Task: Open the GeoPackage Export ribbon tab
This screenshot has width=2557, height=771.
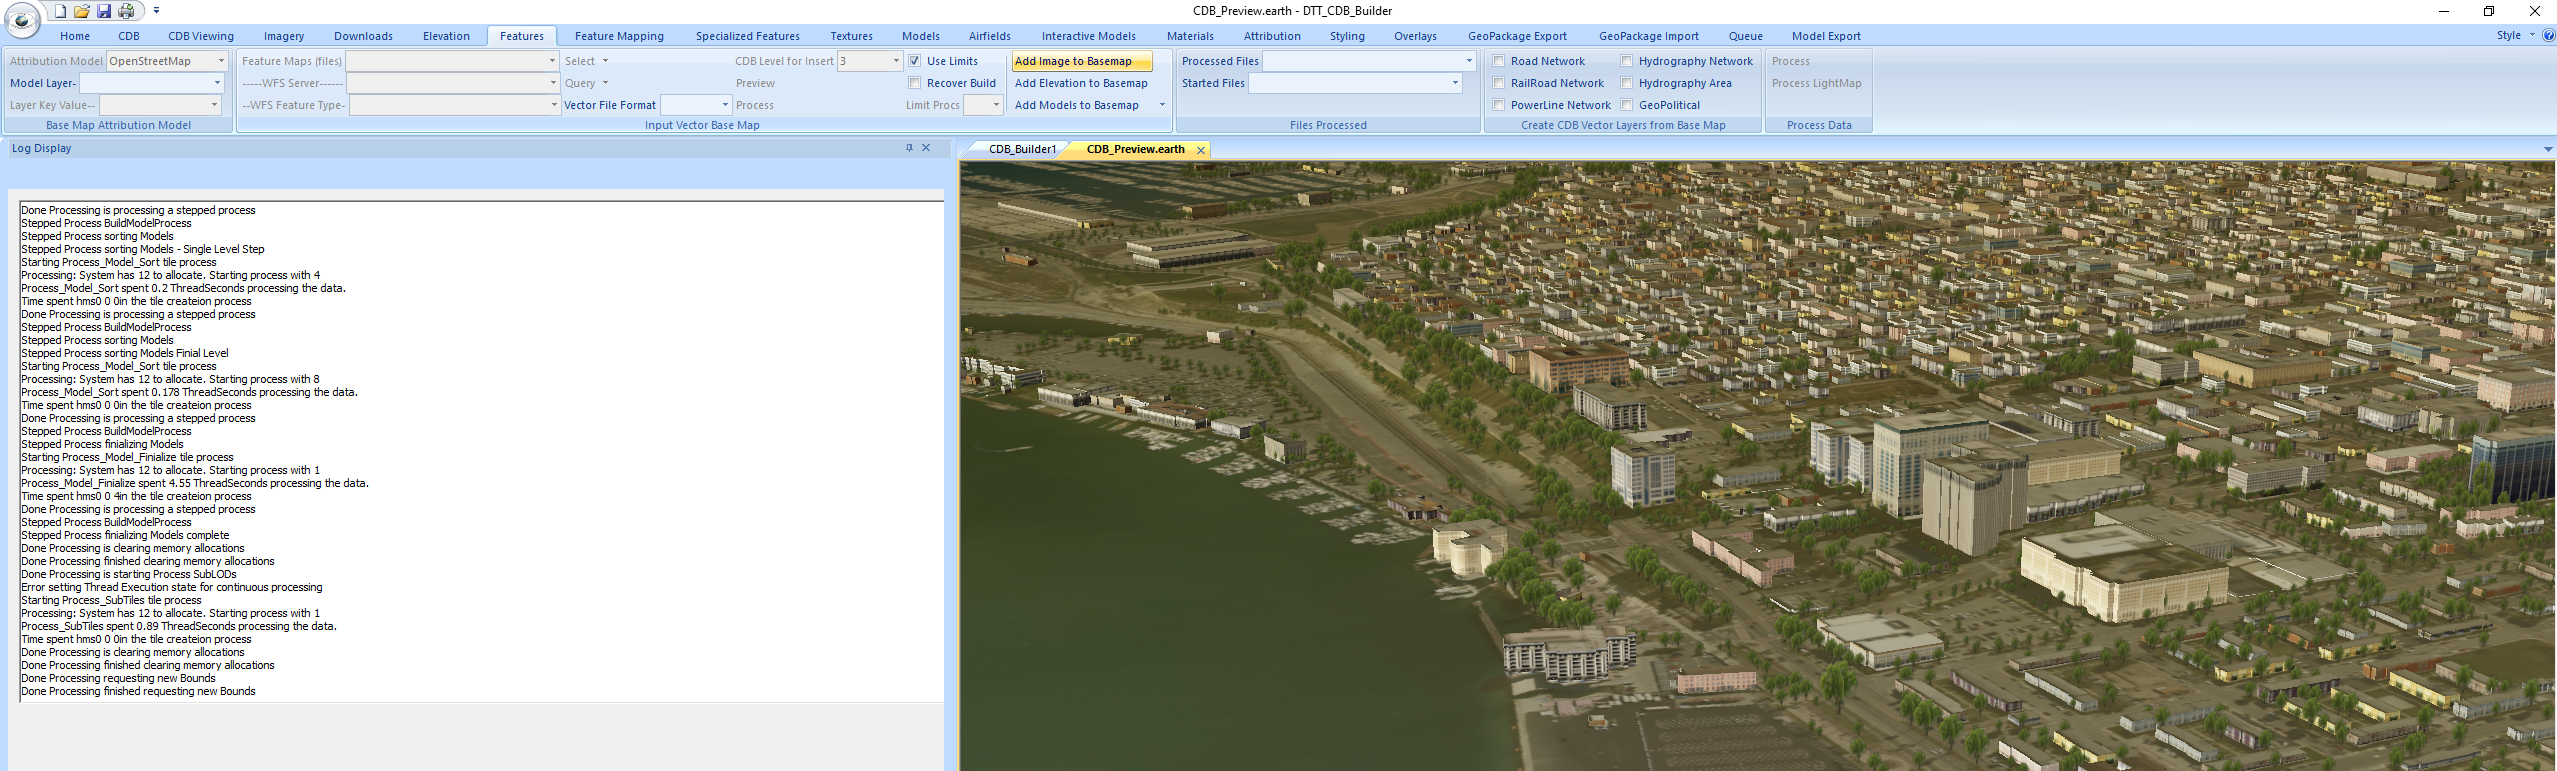Action: [x=1517, y=36]
